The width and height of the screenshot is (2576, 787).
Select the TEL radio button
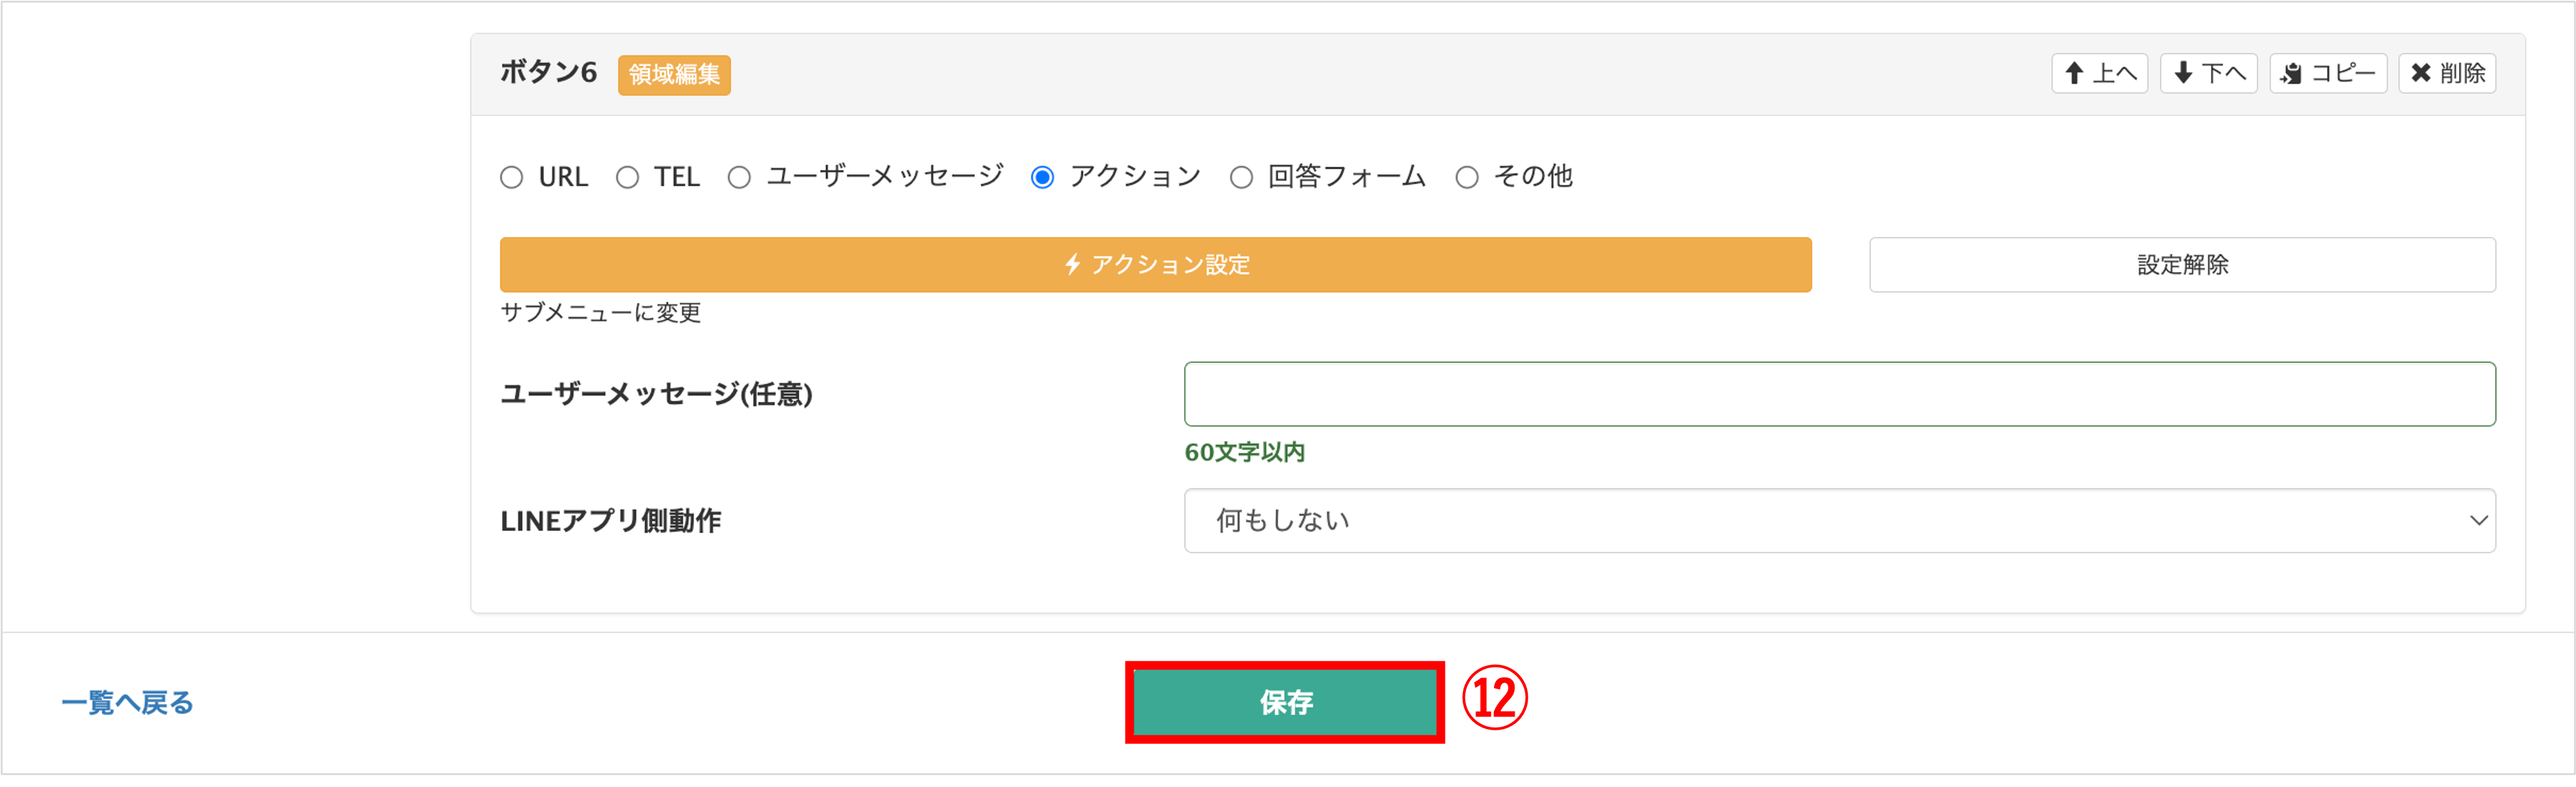click(628, 178)
